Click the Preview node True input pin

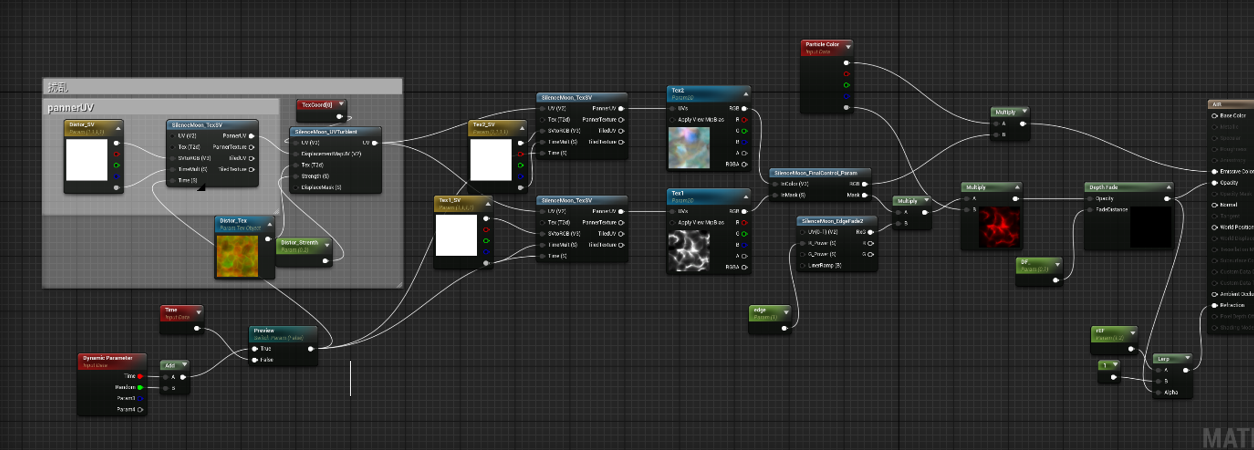(255, 349)
